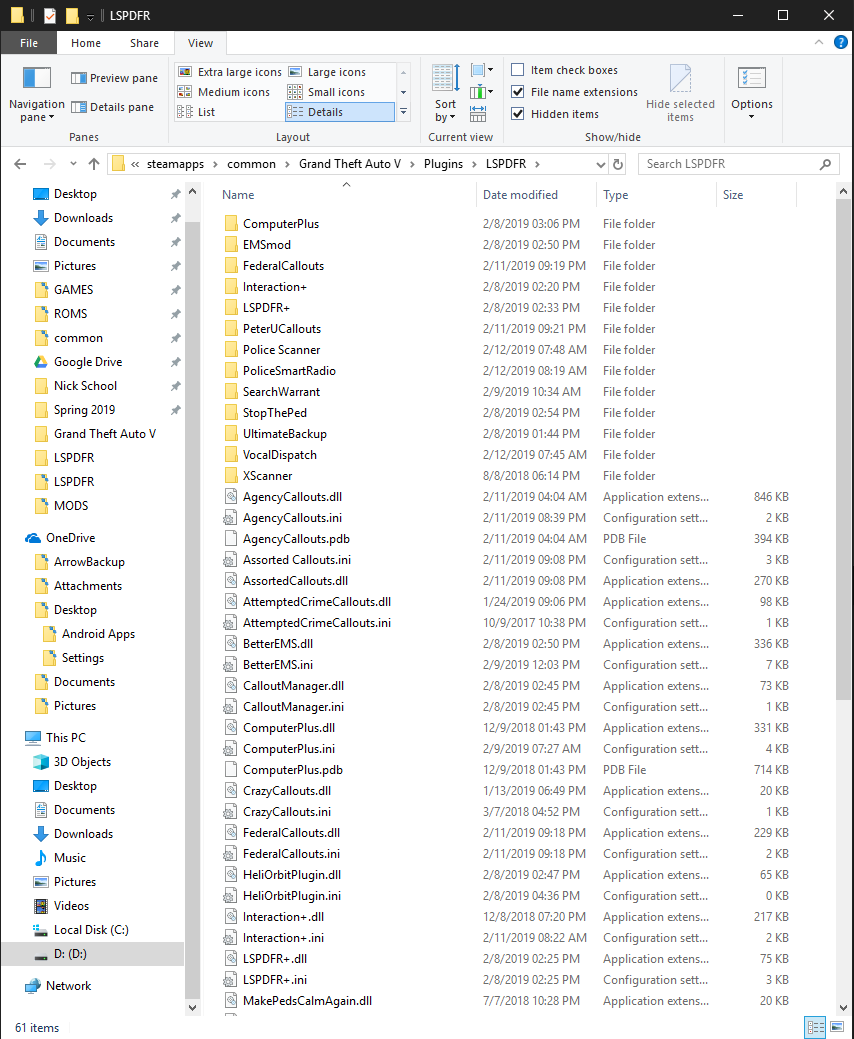Click the steamapps breadcrumb
Screen dimensions: 854x1039
pos(176,164)
